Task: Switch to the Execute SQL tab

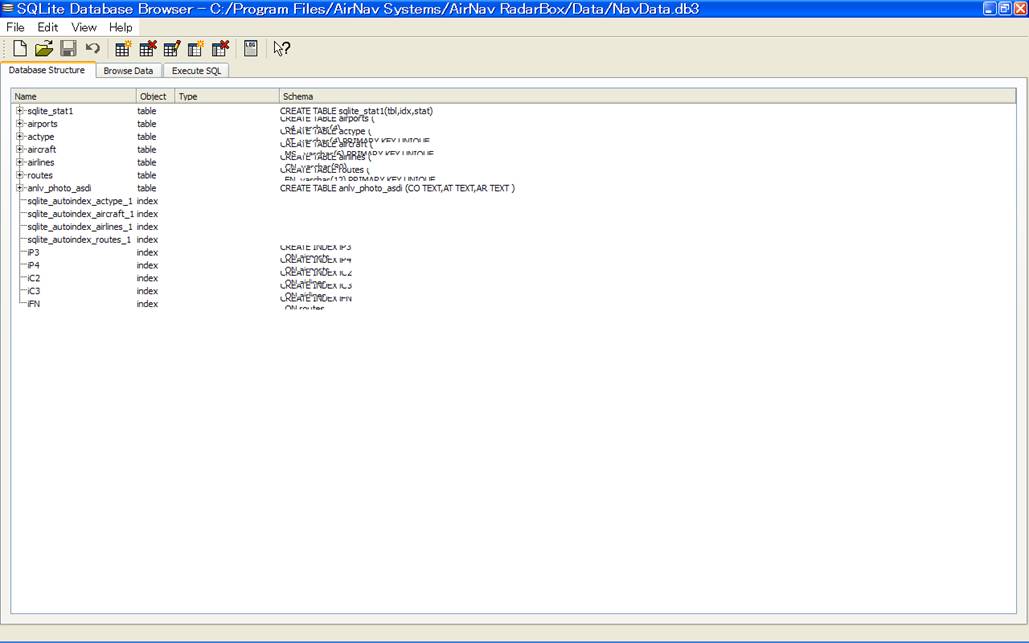Action: click(196, 71)
